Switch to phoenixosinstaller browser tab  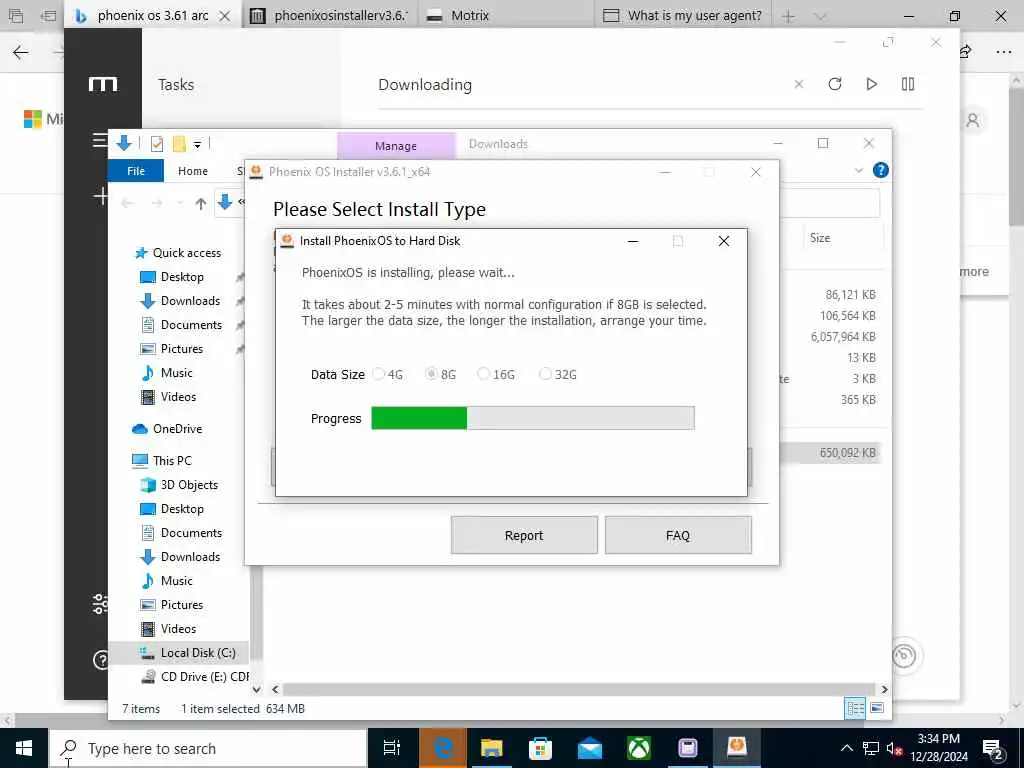329,15
